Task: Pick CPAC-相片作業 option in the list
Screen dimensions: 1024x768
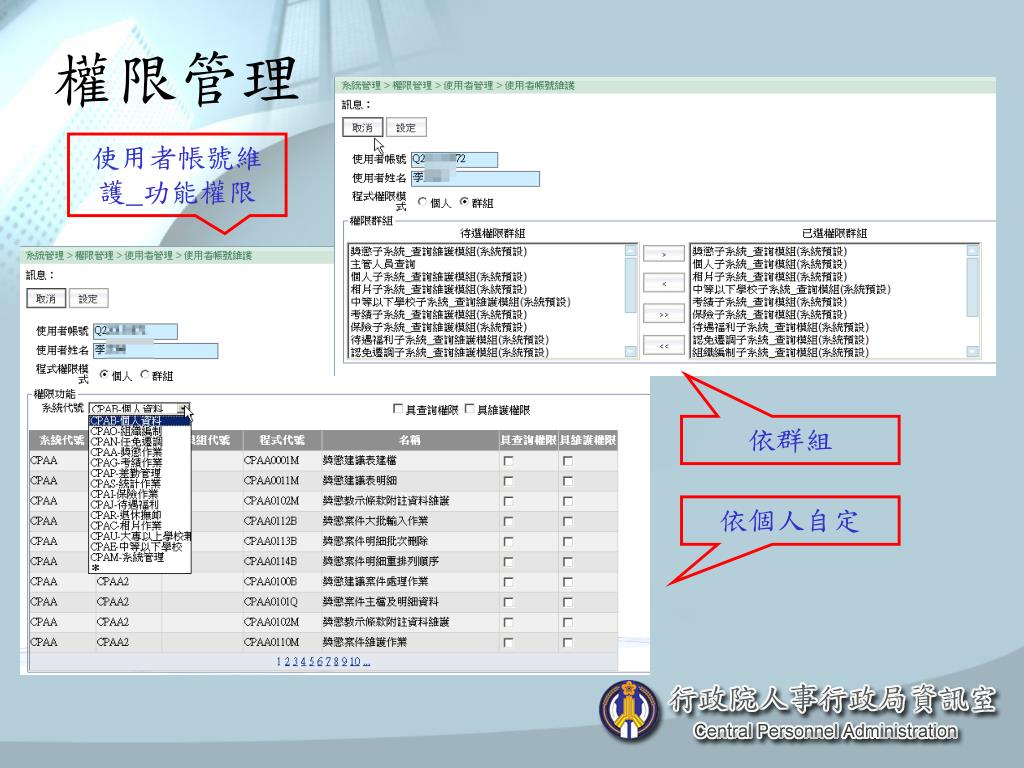Action: tap(140, 525)
